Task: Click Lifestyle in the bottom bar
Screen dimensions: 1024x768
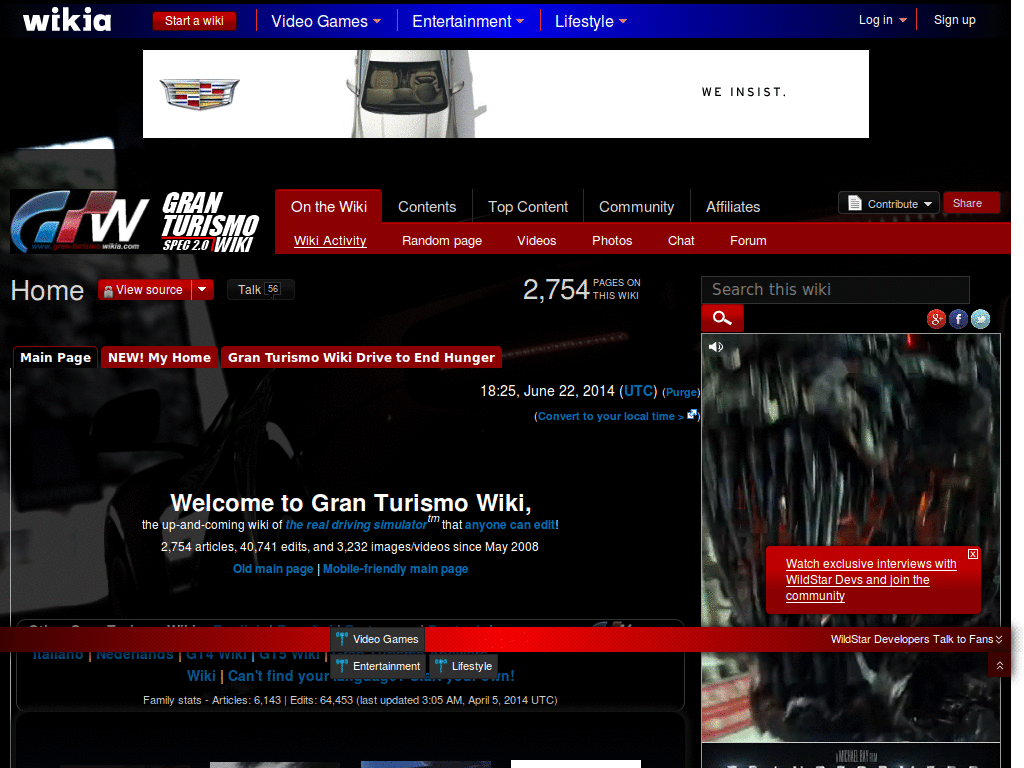Action: point(464,666)
